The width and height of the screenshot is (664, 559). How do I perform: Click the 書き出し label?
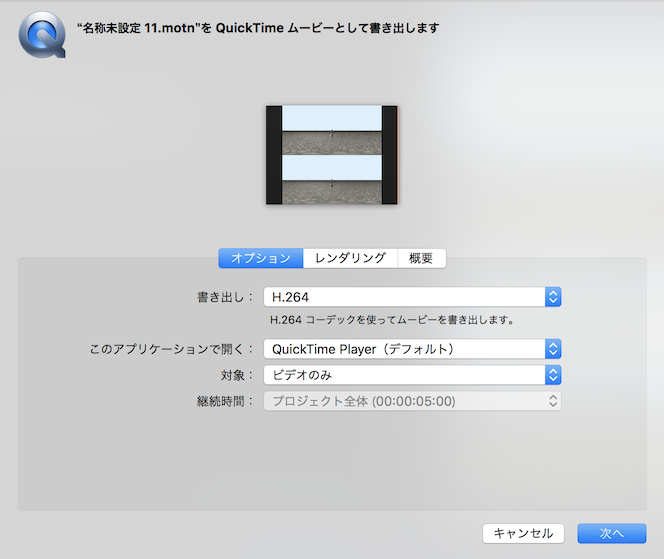coord(225,297)
